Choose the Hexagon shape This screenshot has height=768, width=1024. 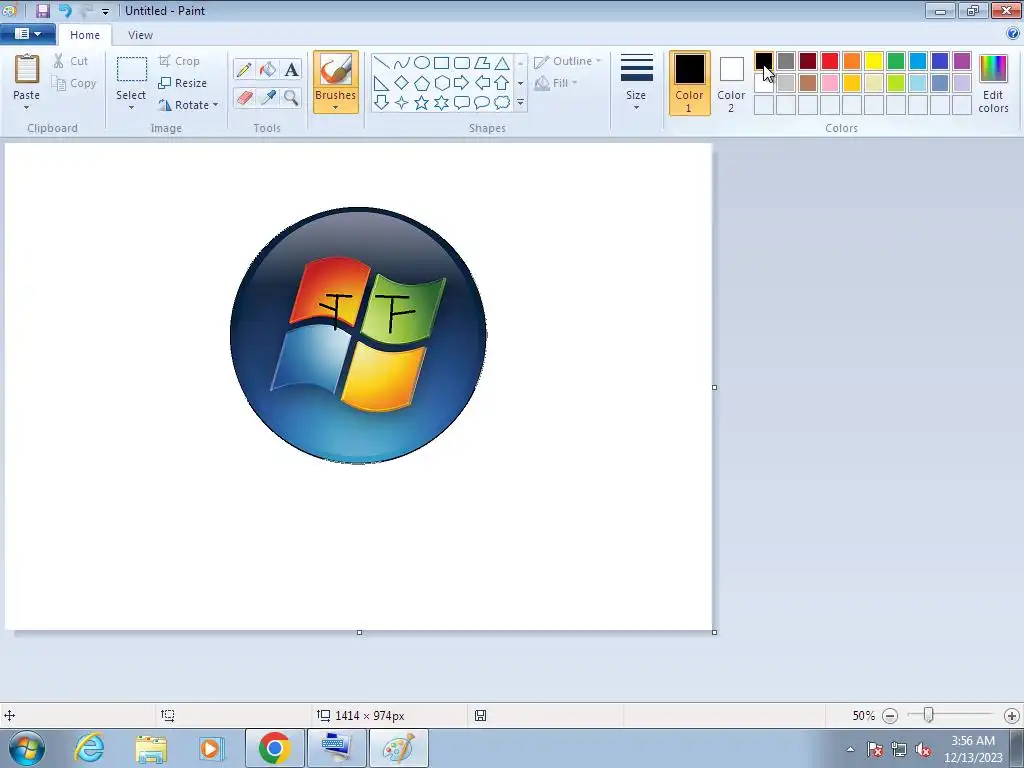[441, 83]
